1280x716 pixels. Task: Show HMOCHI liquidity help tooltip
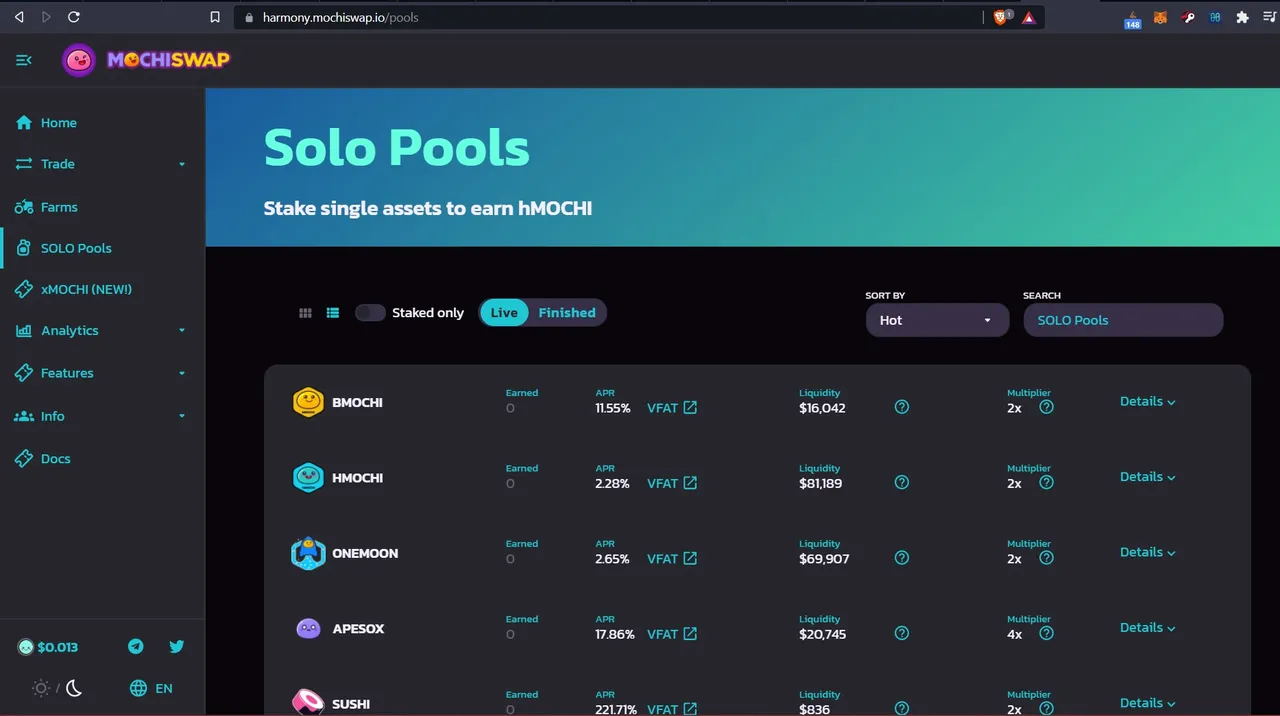pyautogui.click(x=902, y=482)
